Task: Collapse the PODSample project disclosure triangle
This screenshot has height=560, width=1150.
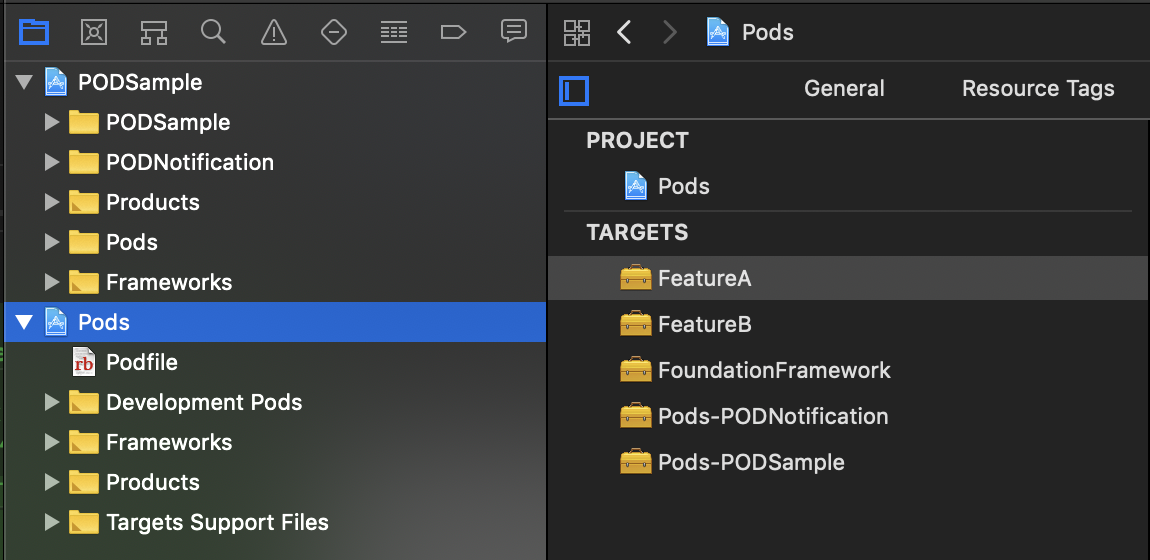Action: point(25,83)
